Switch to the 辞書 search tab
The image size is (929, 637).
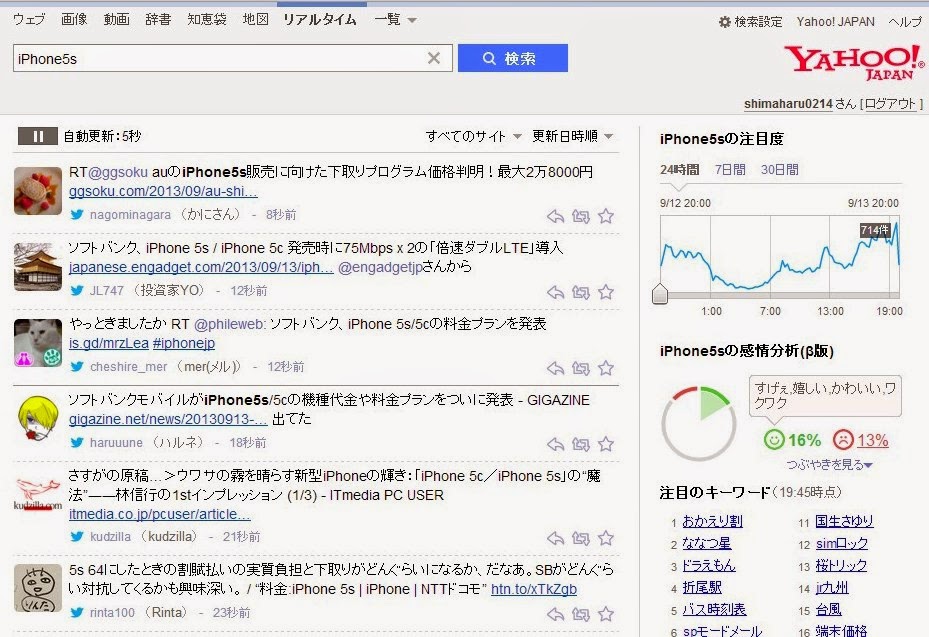[158, 20]
